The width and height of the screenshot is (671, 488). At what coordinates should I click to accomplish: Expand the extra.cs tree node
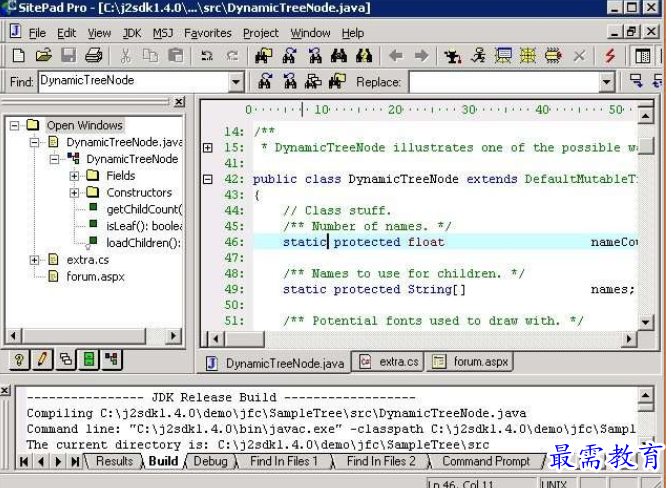click(x=35, y=260)
